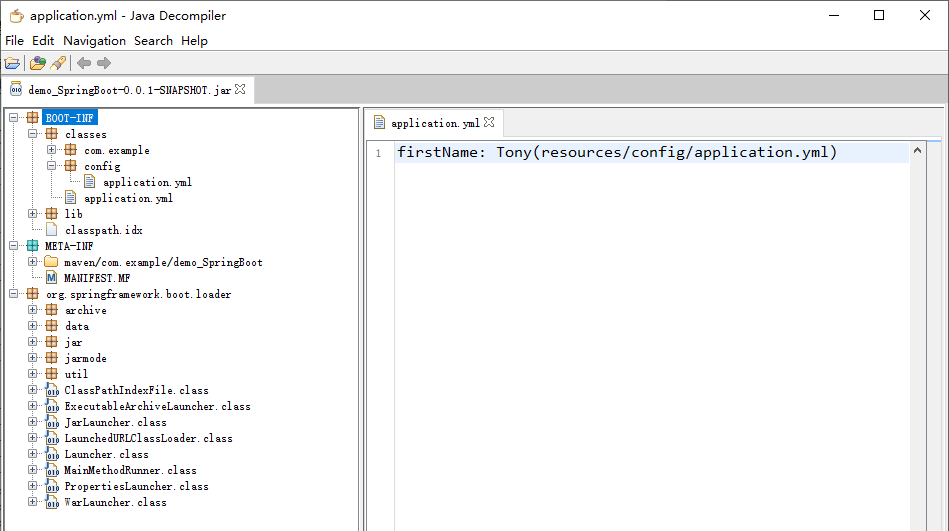Close the demo_SpringBoot jar tab
The height and width of the screenshot is (531, 949).
240,89
